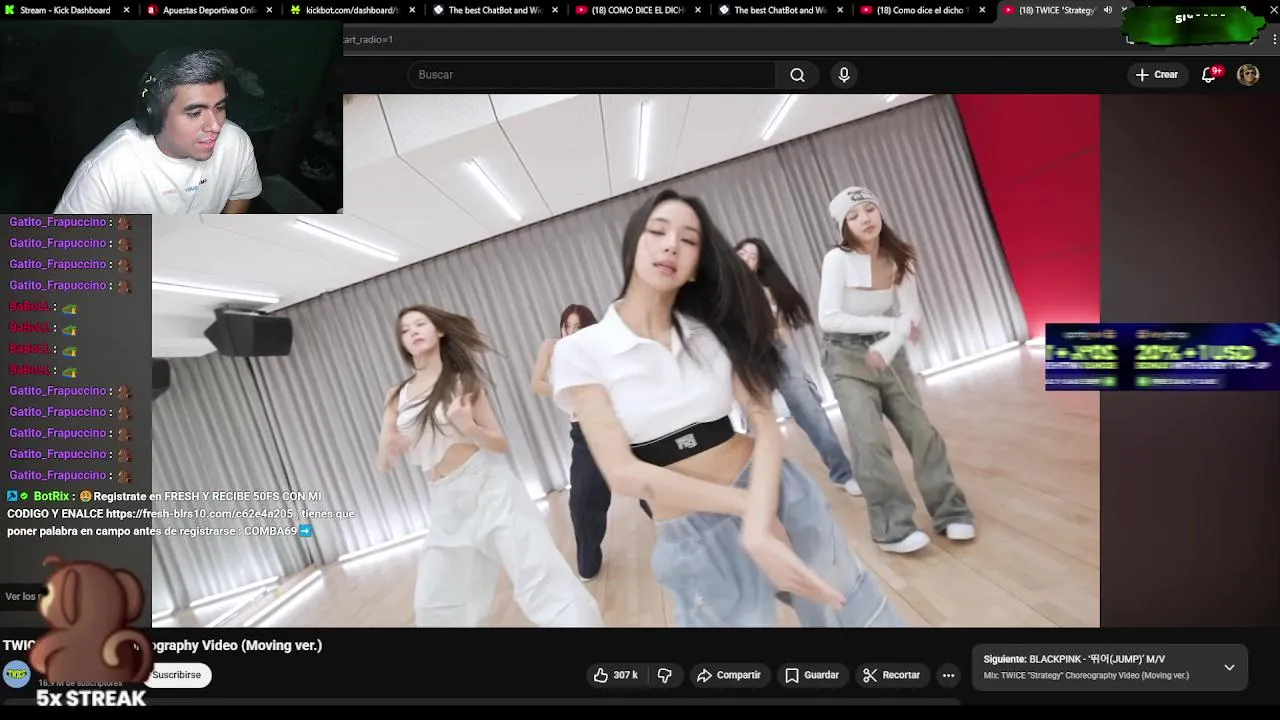Close the COMO DICE EL DICHO tab
Screen dimensions: 1280x720
[x=697, y=10]
